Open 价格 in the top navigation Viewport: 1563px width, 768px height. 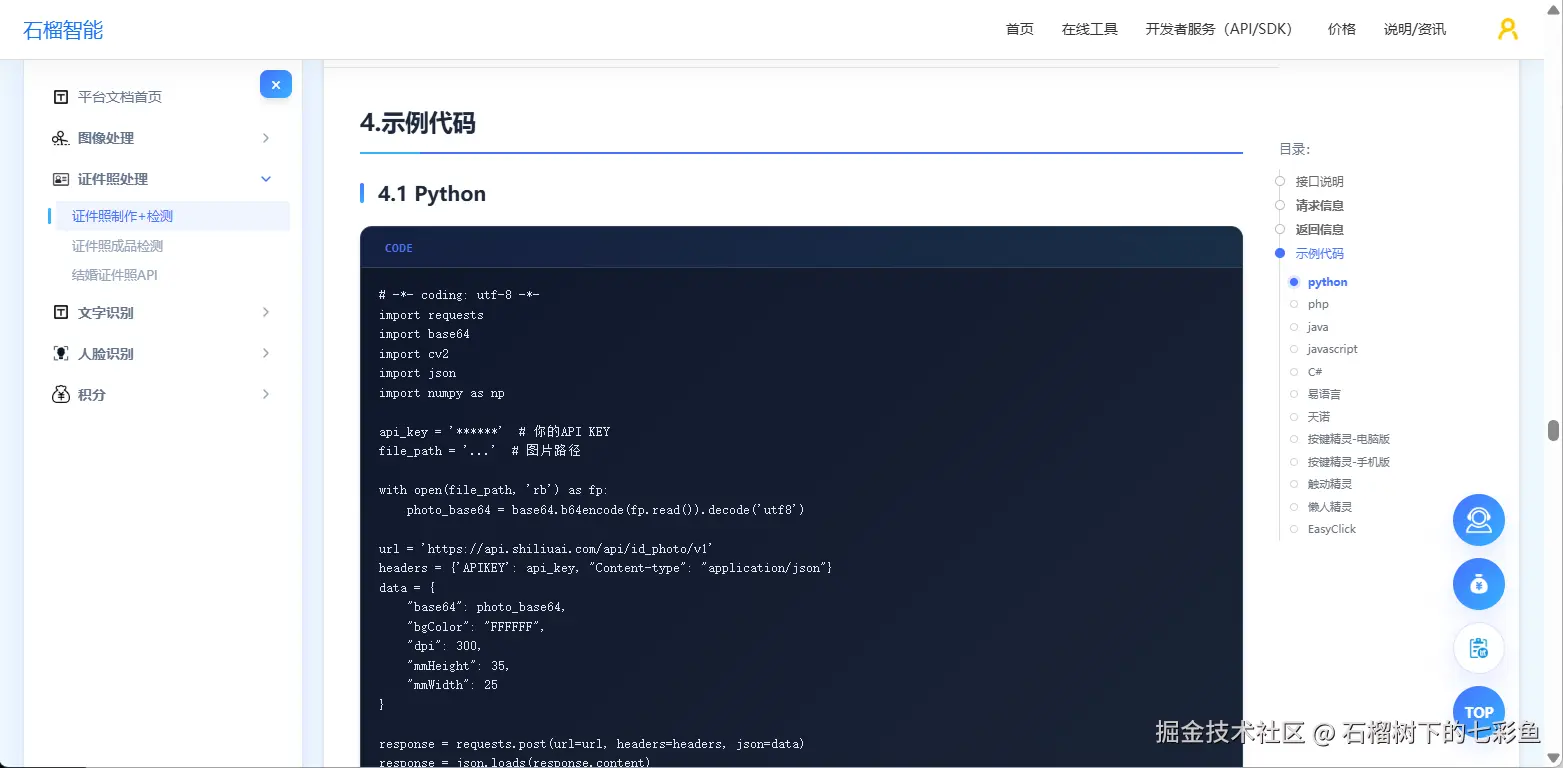(x=1342, y=29)
